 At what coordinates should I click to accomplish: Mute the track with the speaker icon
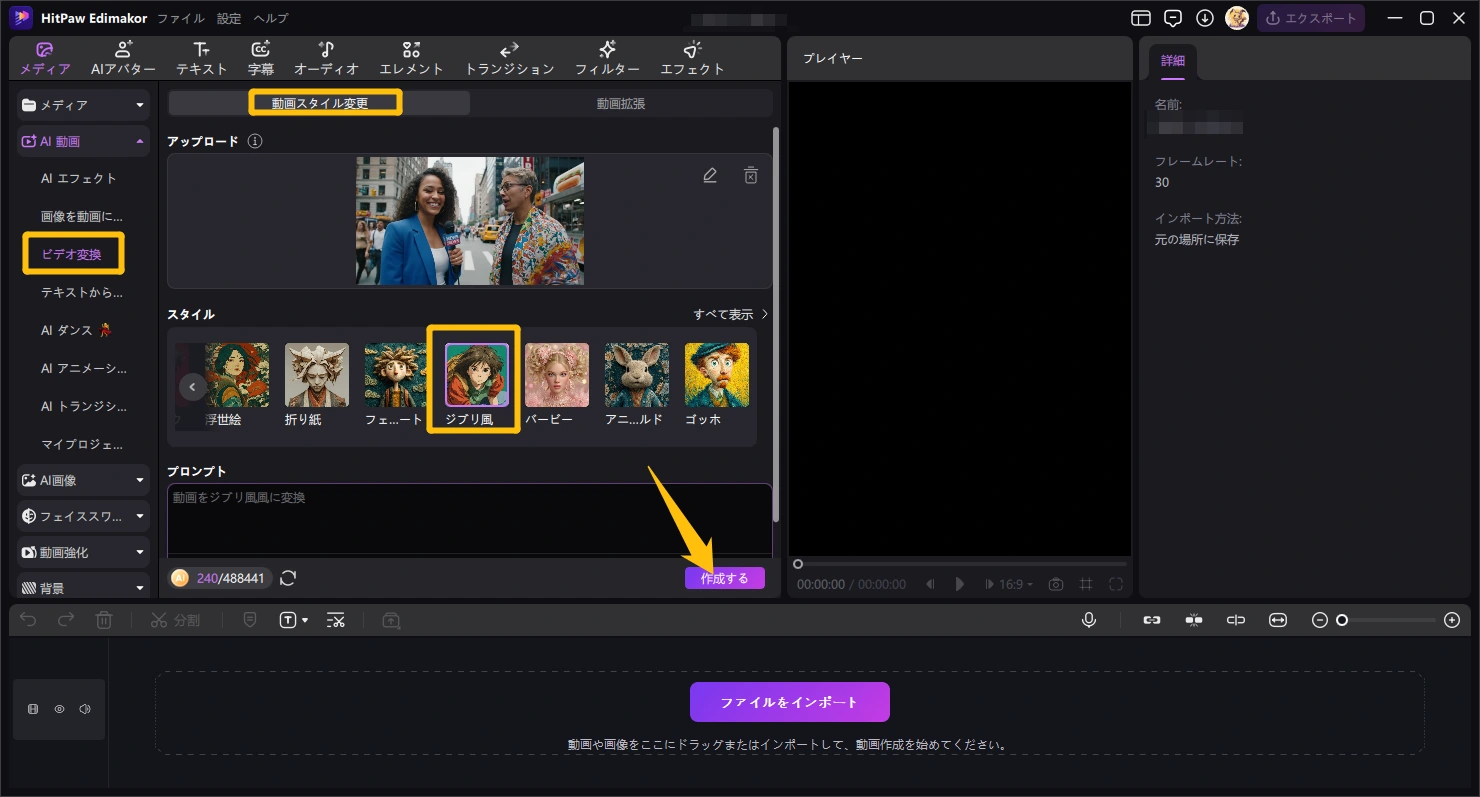click(x=86, y=709)
